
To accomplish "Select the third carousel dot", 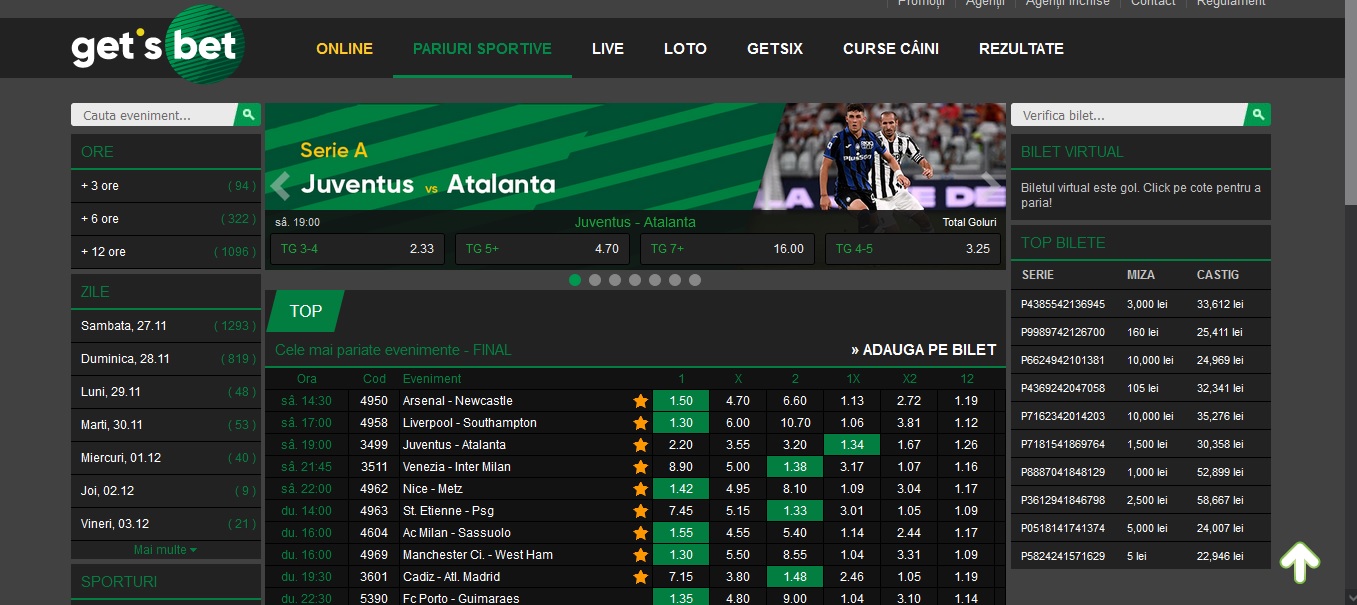I will click(615, 280).
